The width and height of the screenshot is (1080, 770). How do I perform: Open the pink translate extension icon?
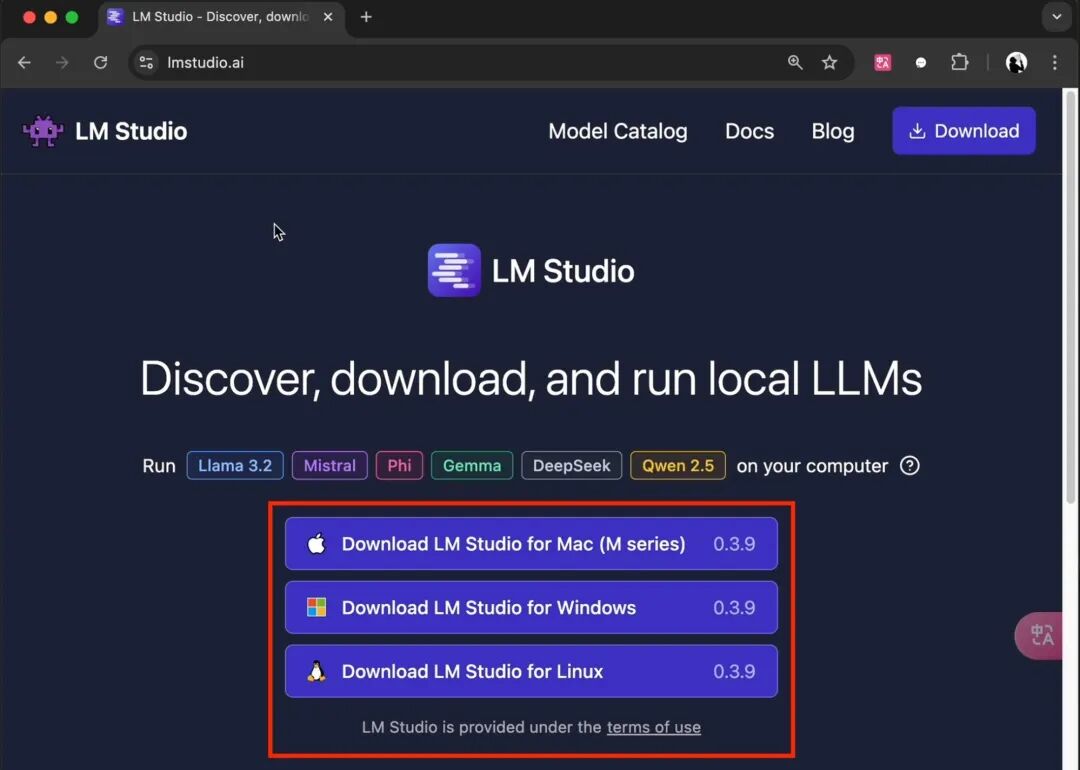coord(882,63)
